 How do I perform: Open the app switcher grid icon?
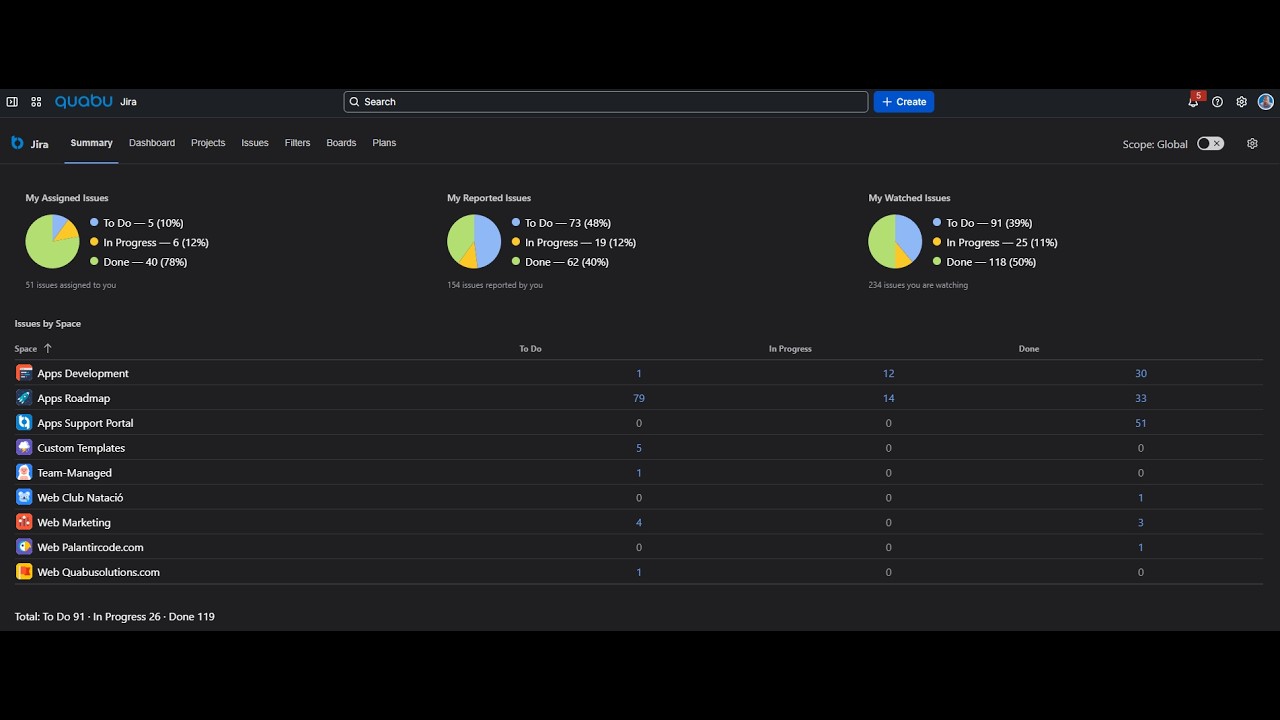tap(36, 102)
